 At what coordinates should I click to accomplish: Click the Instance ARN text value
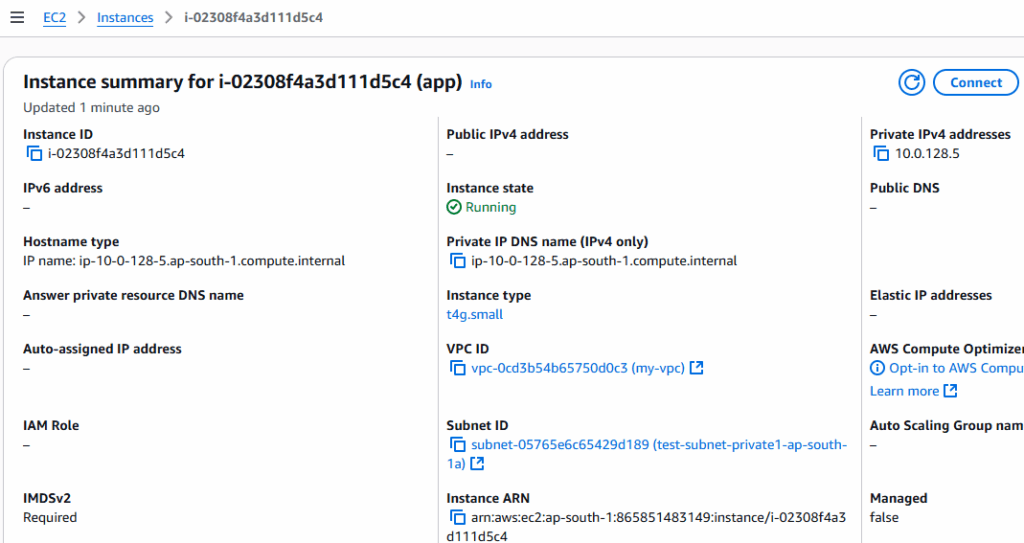pos(647,527)
